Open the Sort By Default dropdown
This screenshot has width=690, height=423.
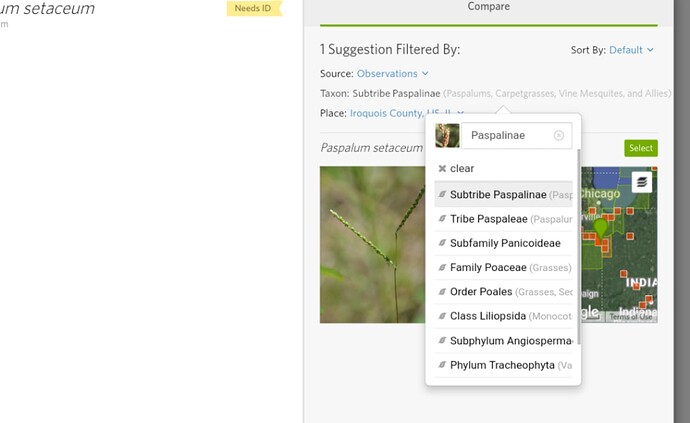tap(631, 50)
